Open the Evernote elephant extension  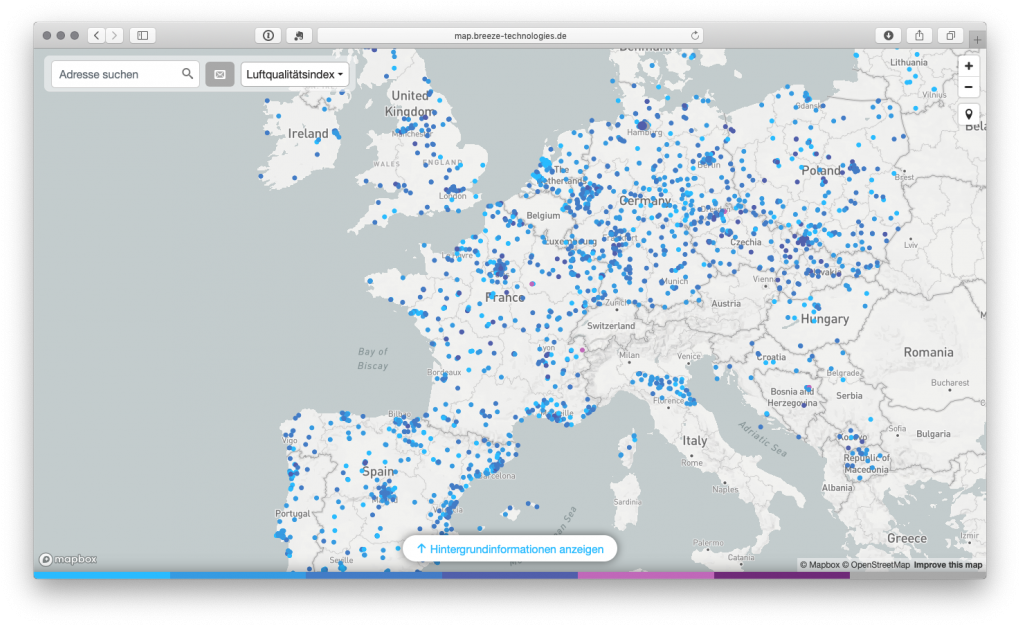click(x=299, y=35)
